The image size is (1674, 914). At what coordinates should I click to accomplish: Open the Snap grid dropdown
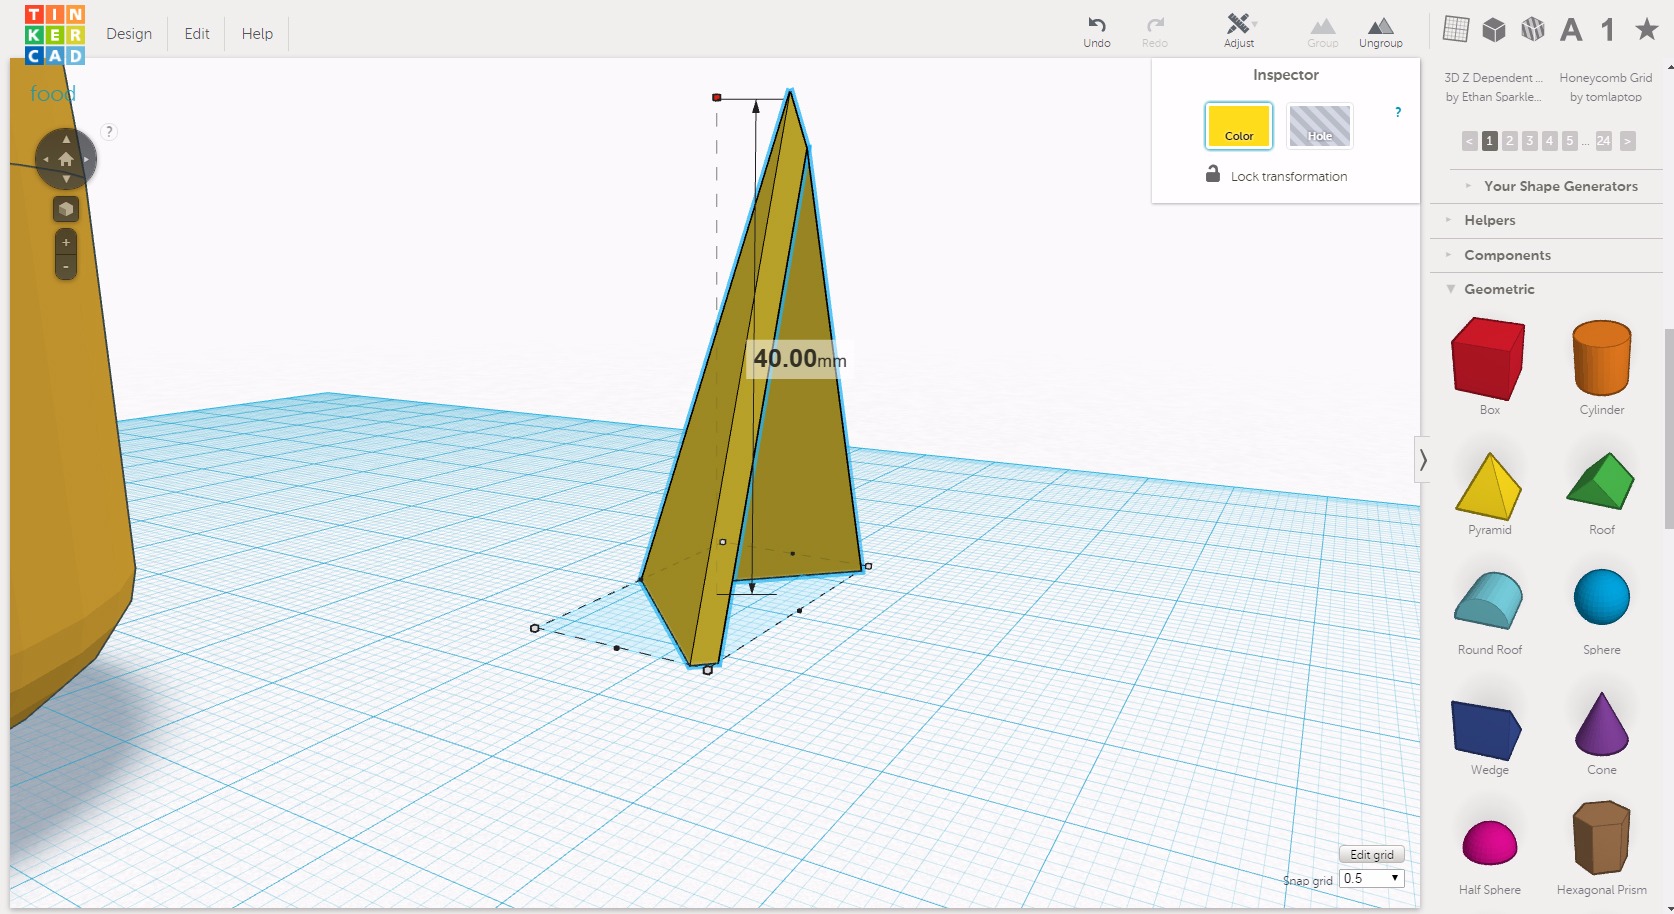pos(1371,878)
